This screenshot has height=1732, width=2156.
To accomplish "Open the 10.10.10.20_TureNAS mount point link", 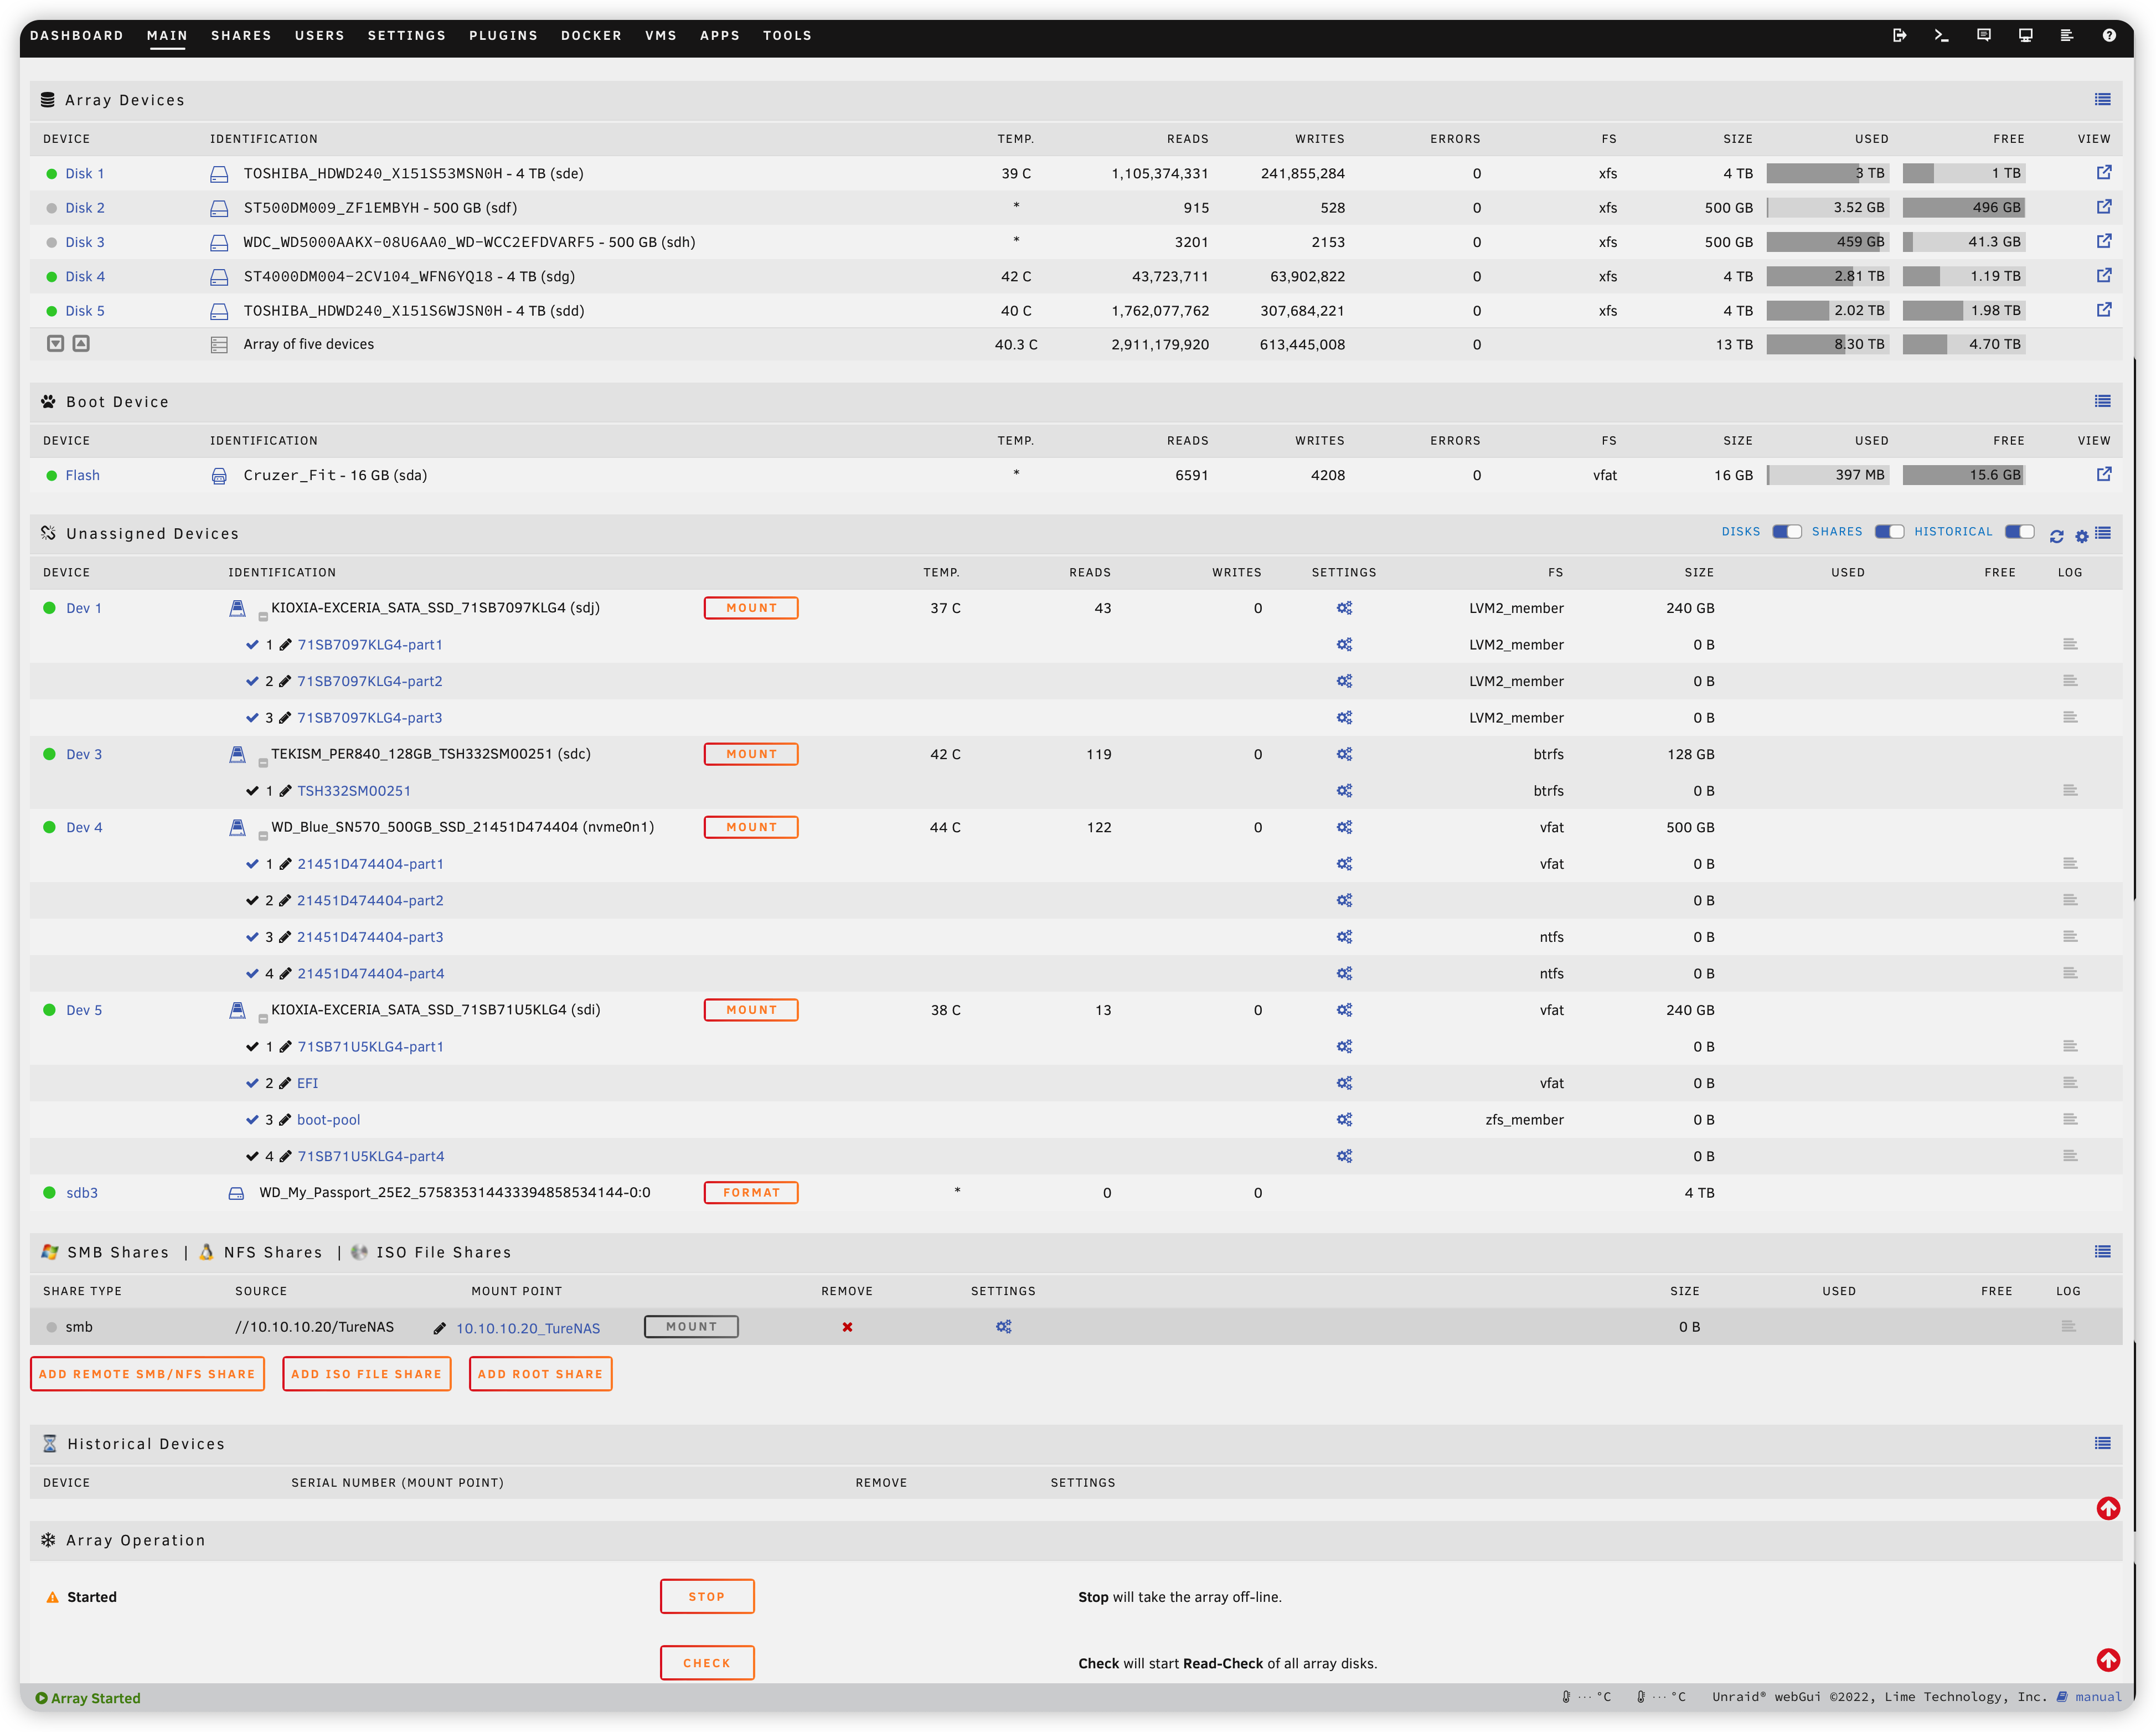I will pyautogui.click(x=528, y=1328).
